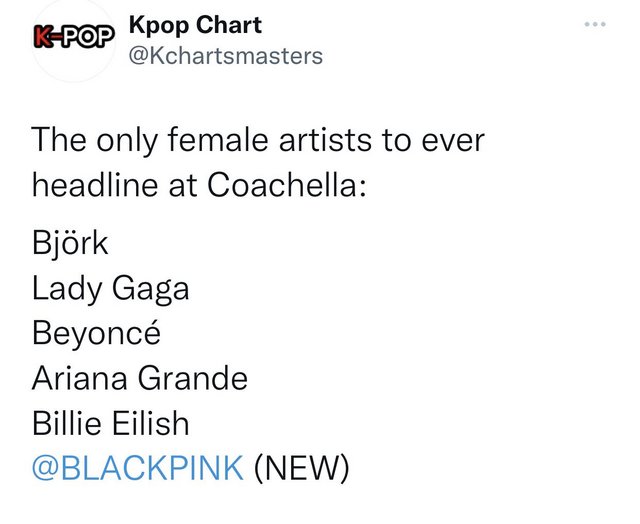This screenshot has height=524, width=640.
Task: Click the first line starting with The only
Action: 258,141
